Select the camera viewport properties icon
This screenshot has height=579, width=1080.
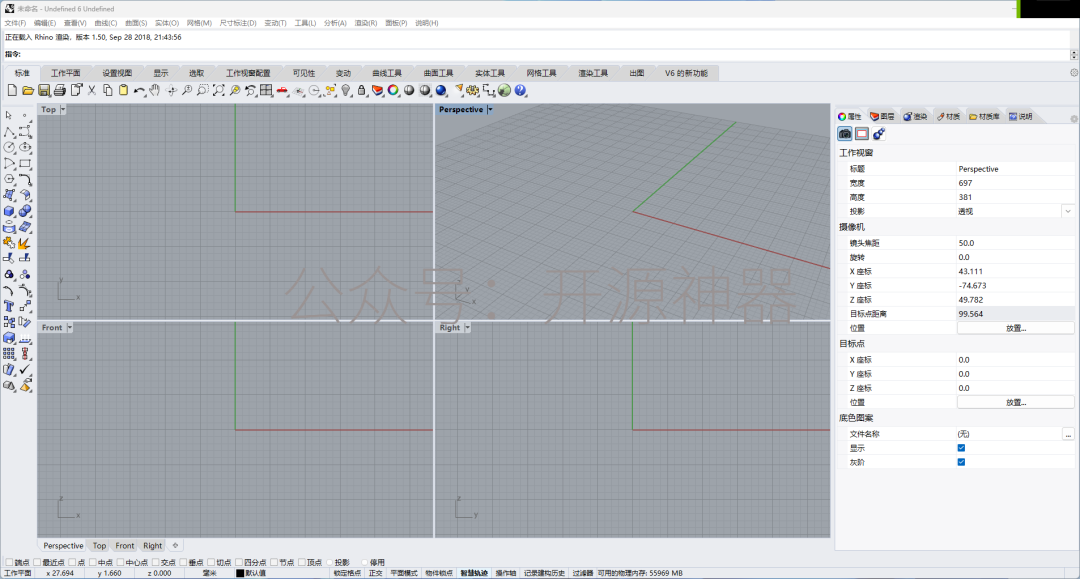pos(844,134)
